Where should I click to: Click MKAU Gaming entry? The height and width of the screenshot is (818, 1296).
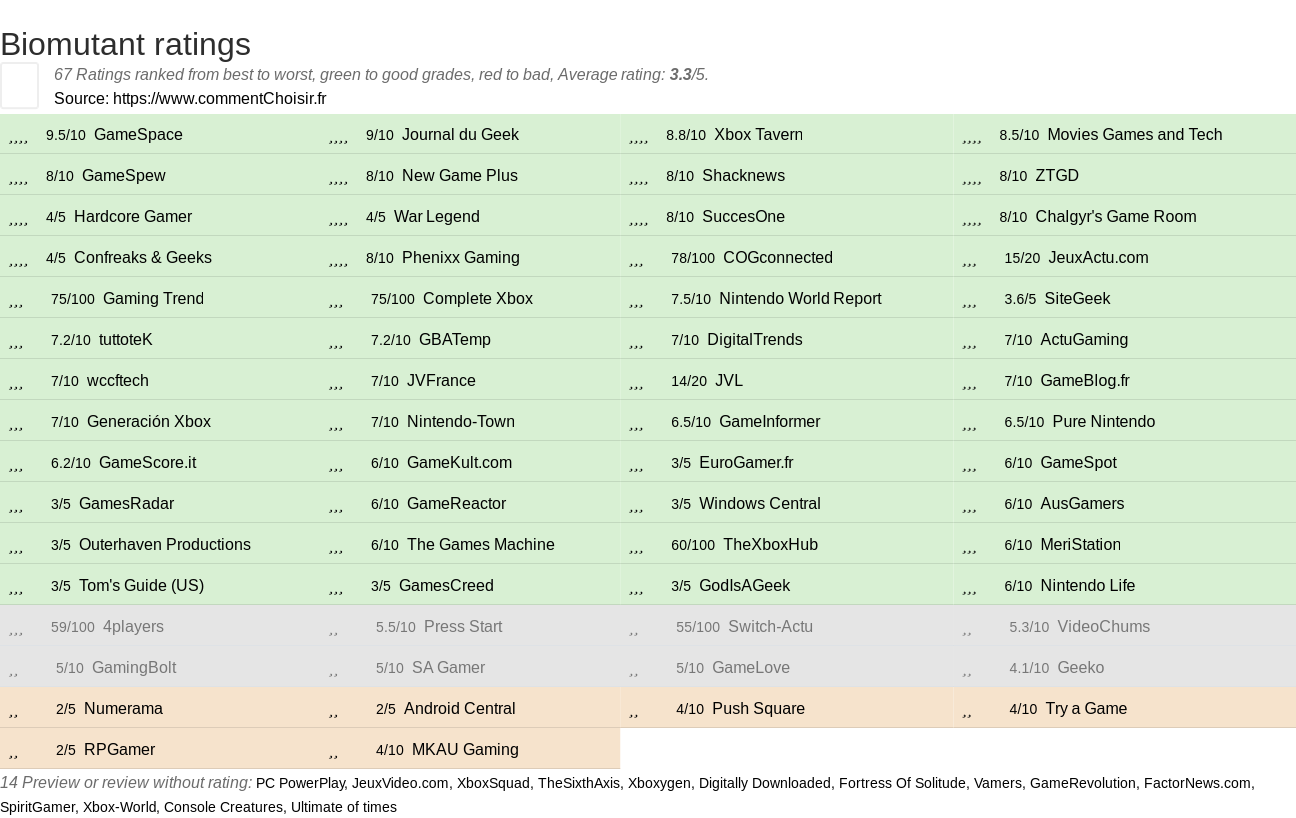(x=465, y=749)
